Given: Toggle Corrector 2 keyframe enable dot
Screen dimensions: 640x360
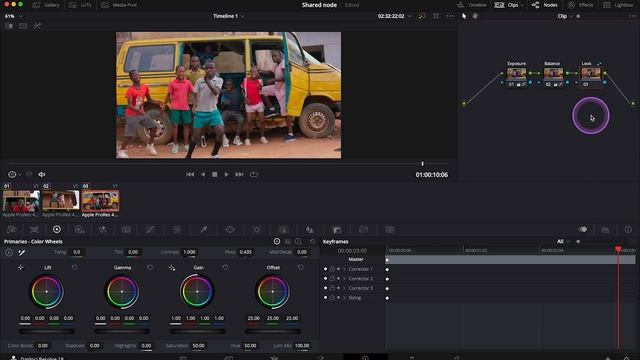Looking at the screenshot, I should coord(325,278).
